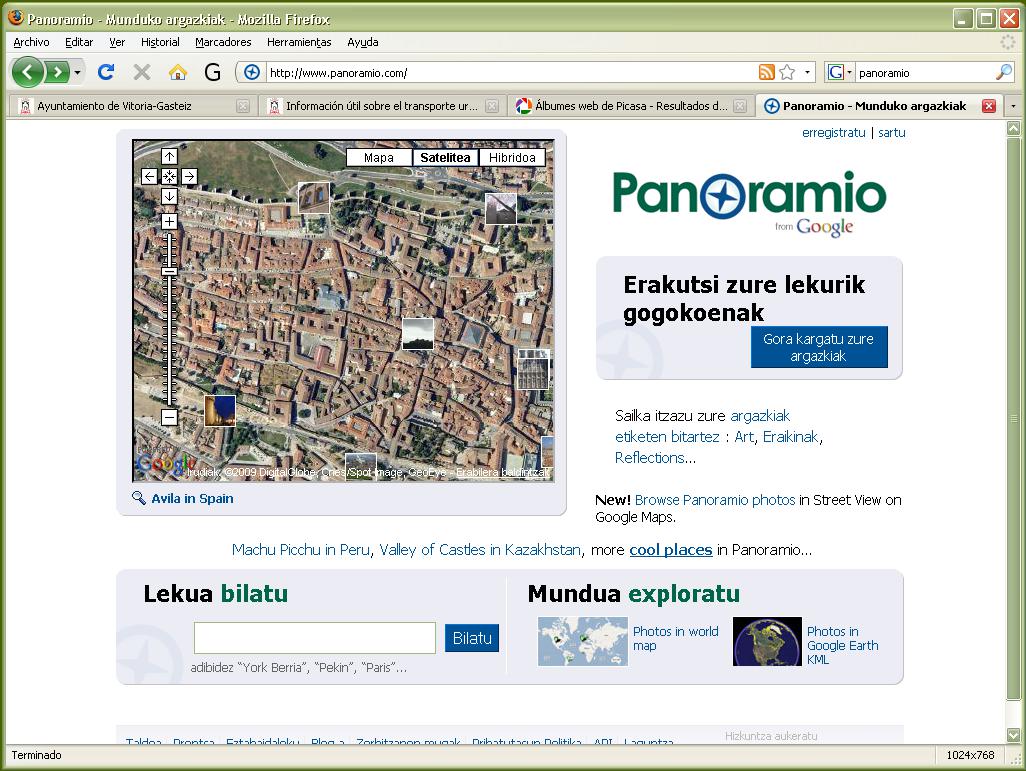Open the Herramientas menu
Screen dimensions: 1026x771
[x=299, y=42]
